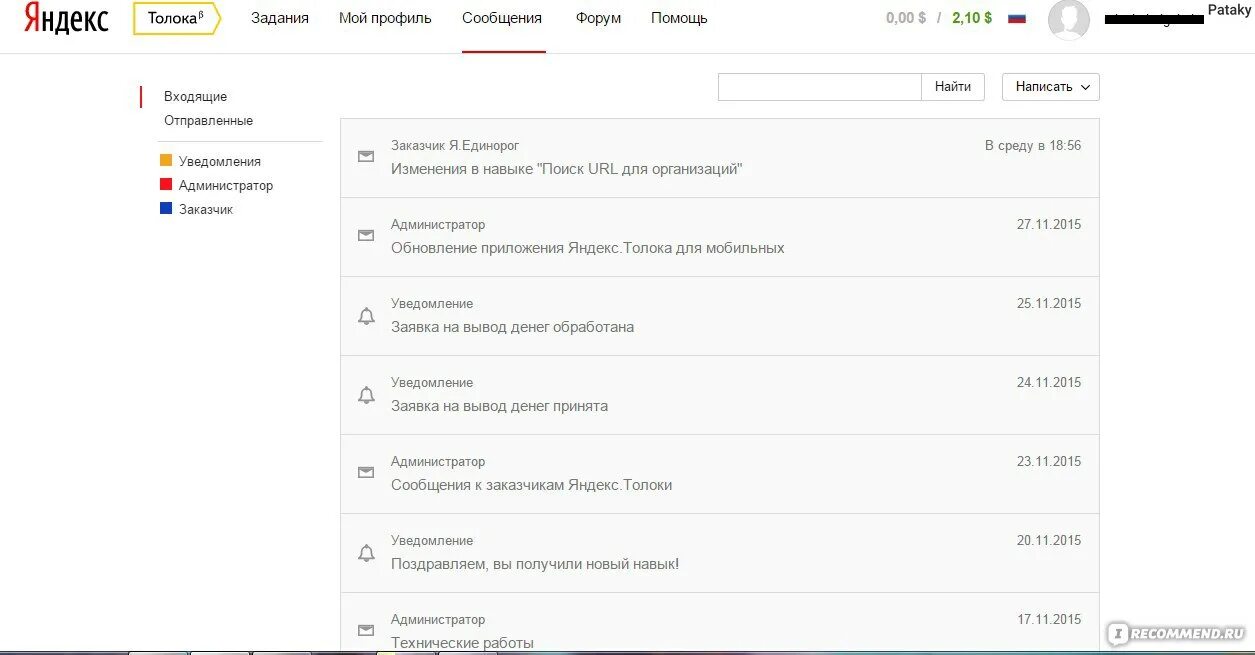The height and width of the screenshot is (655, 1255).
Task: Show the Отправленные folder
Action: pos(208,121)
